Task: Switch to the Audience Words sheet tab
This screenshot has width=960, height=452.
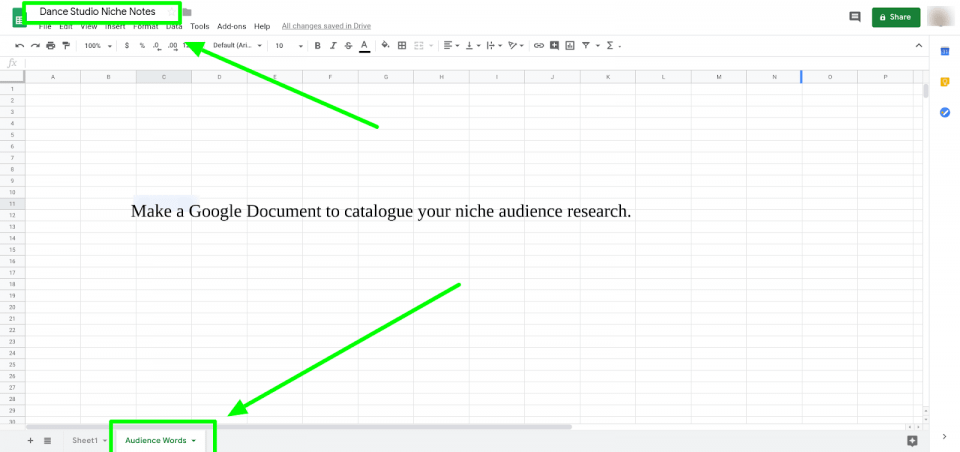Action: click(x=155, y=440)
